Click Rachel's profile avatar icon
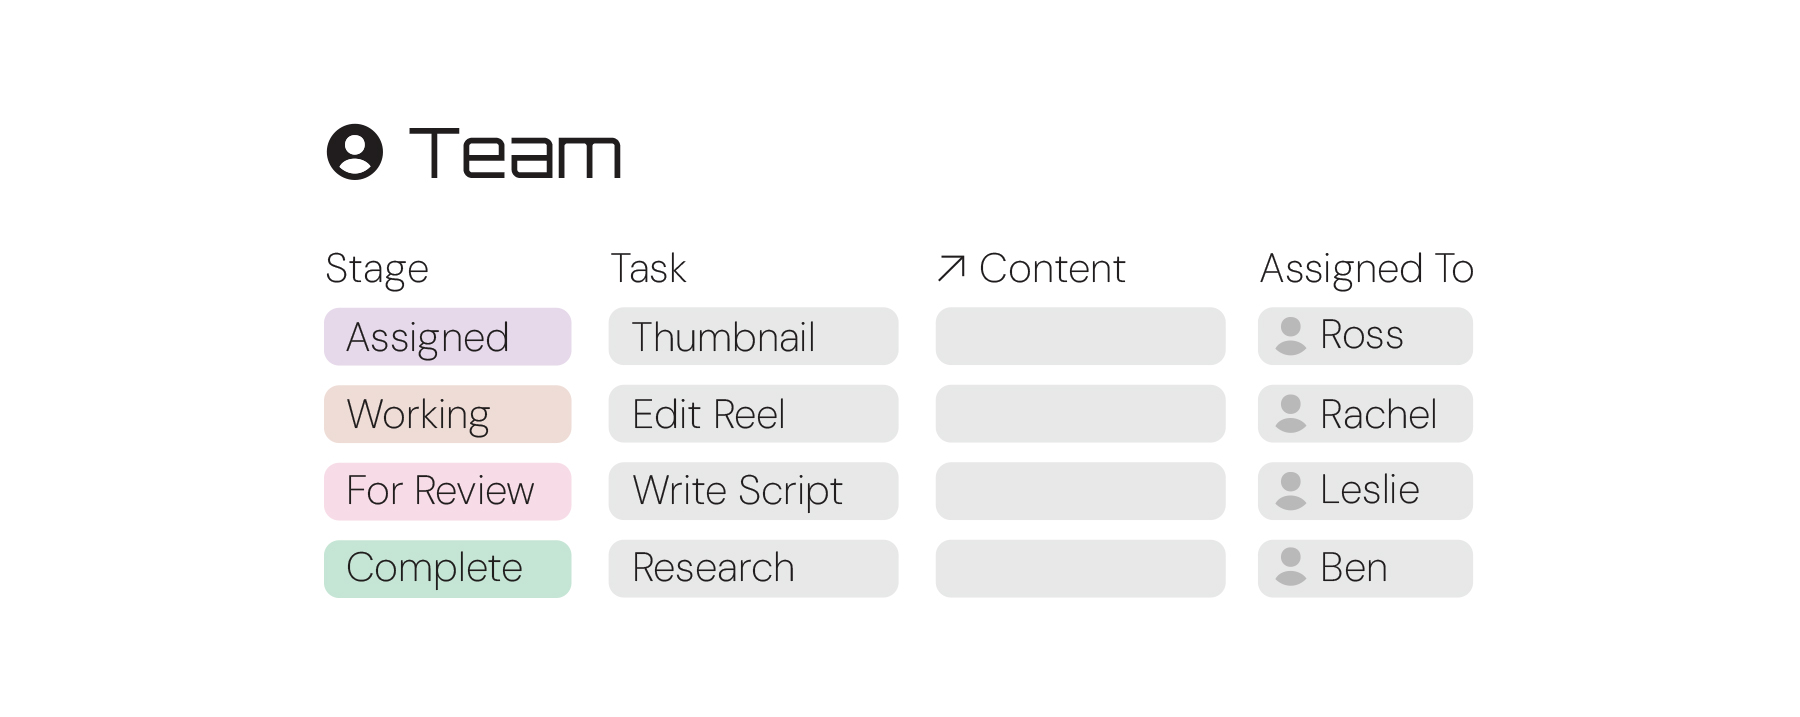The image size is (1800, 717). [x=1291, y=413]
